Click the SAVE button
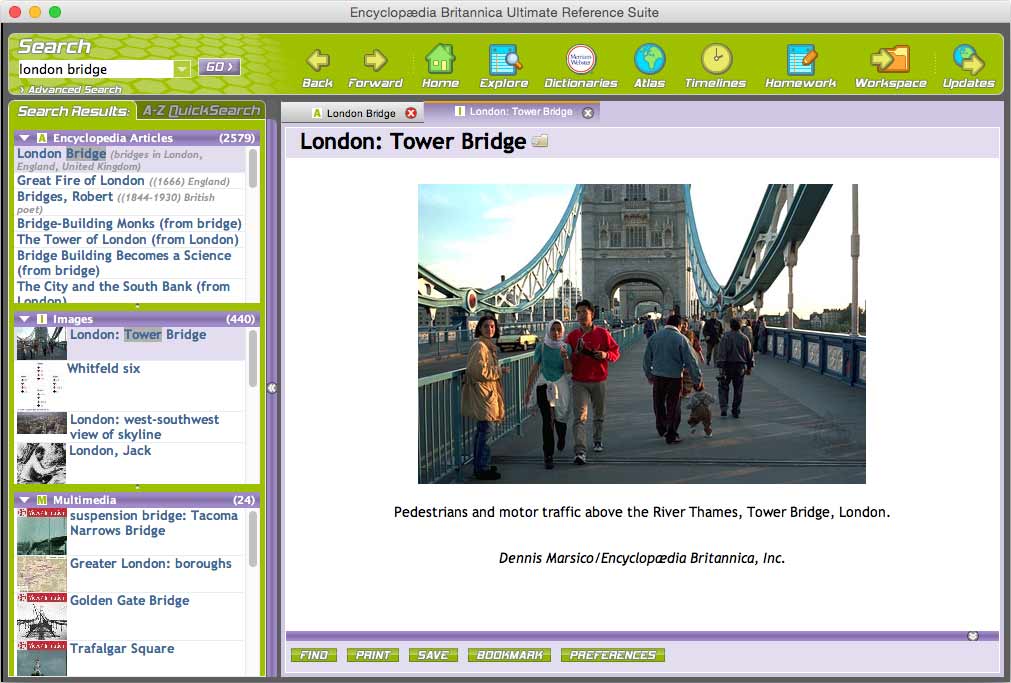The height and width of the screenshot is (683, 1011). [433, 655]
